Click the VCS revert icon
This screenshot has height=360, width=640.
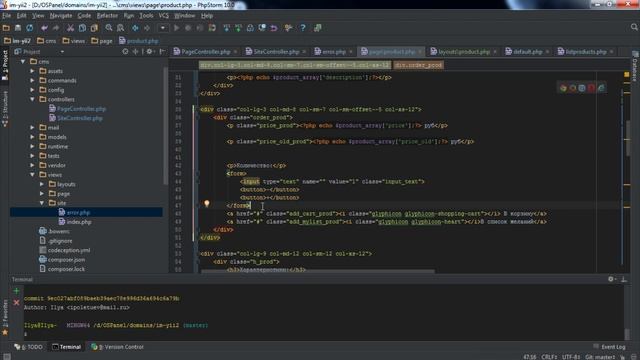pos(274,28)
